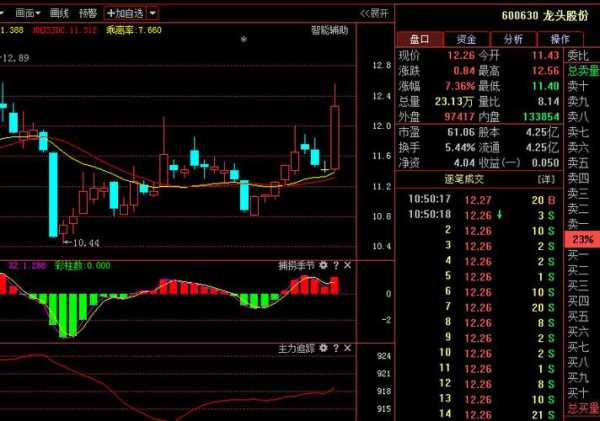The image size is (600, 421).
Task: Expand the arrow next to 加自选
Action: [152, 14]
